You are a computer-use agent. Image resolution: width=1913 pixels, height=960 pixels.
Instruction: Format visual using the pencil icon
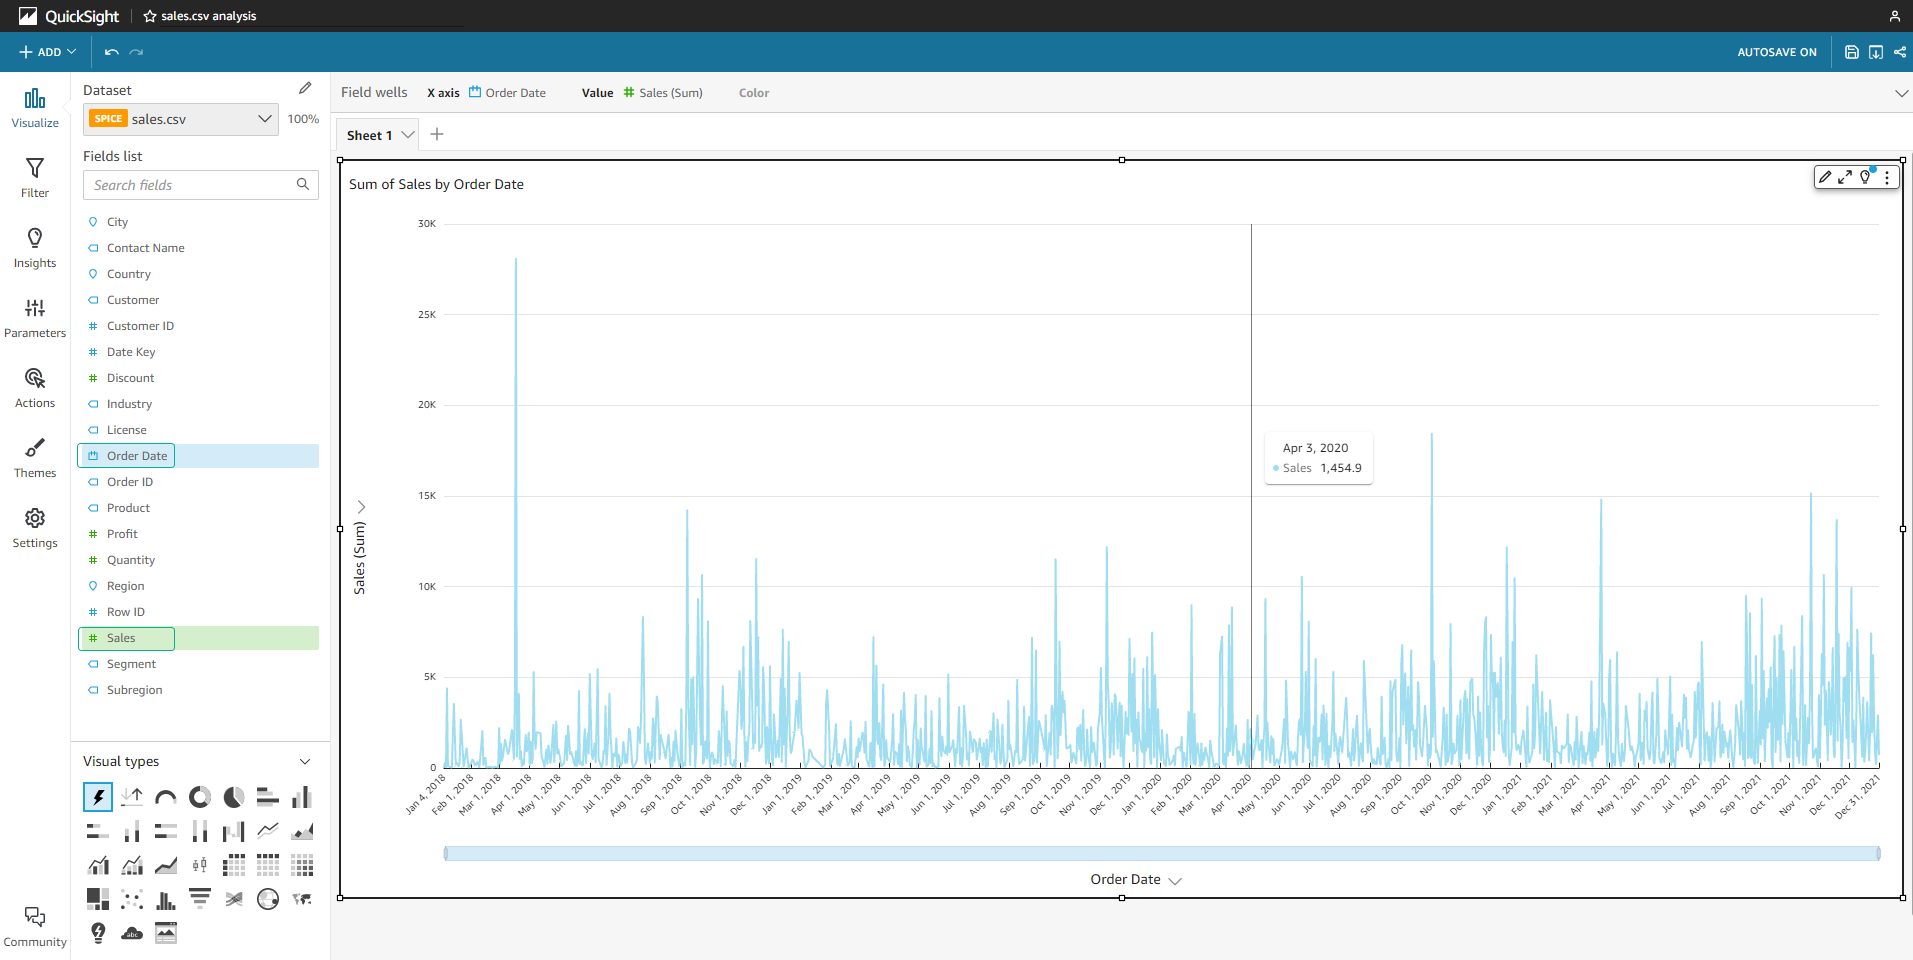coord(1825,177)
